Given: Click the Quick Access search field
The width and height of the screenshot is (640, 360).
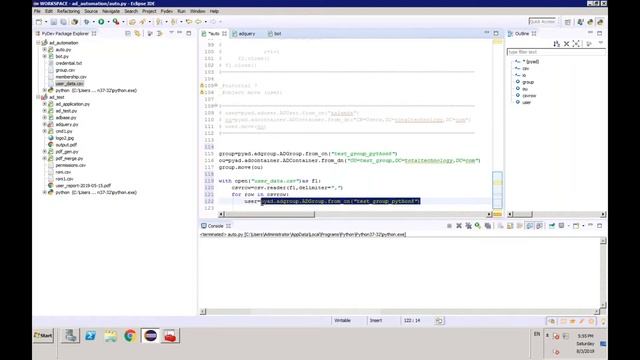Looking at the screenshot, I should 542,21.
